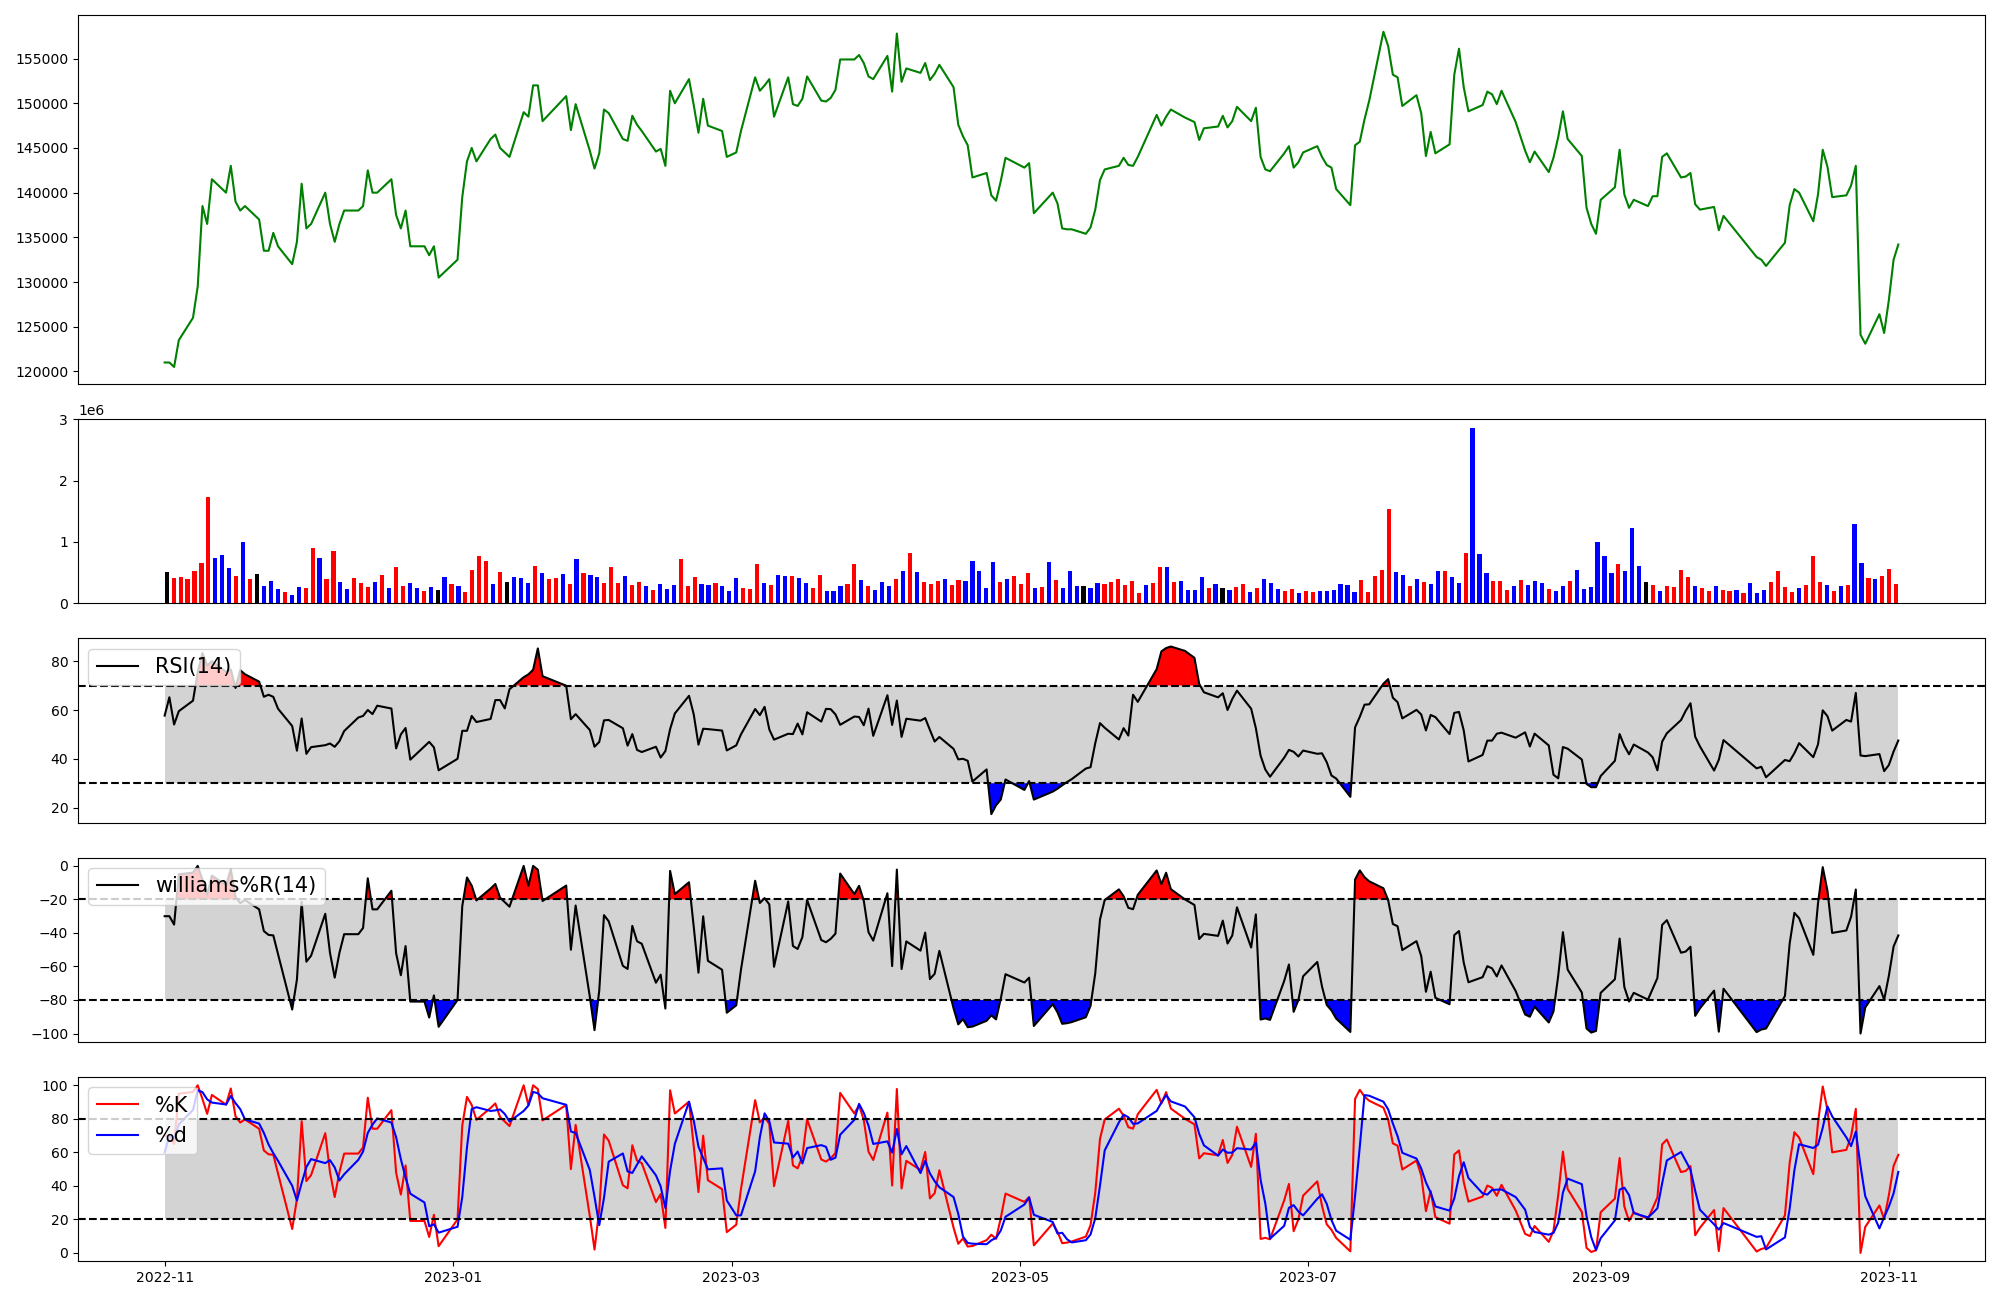Click the -100 Williams %R axis tick

click(x=49, y=1034)
